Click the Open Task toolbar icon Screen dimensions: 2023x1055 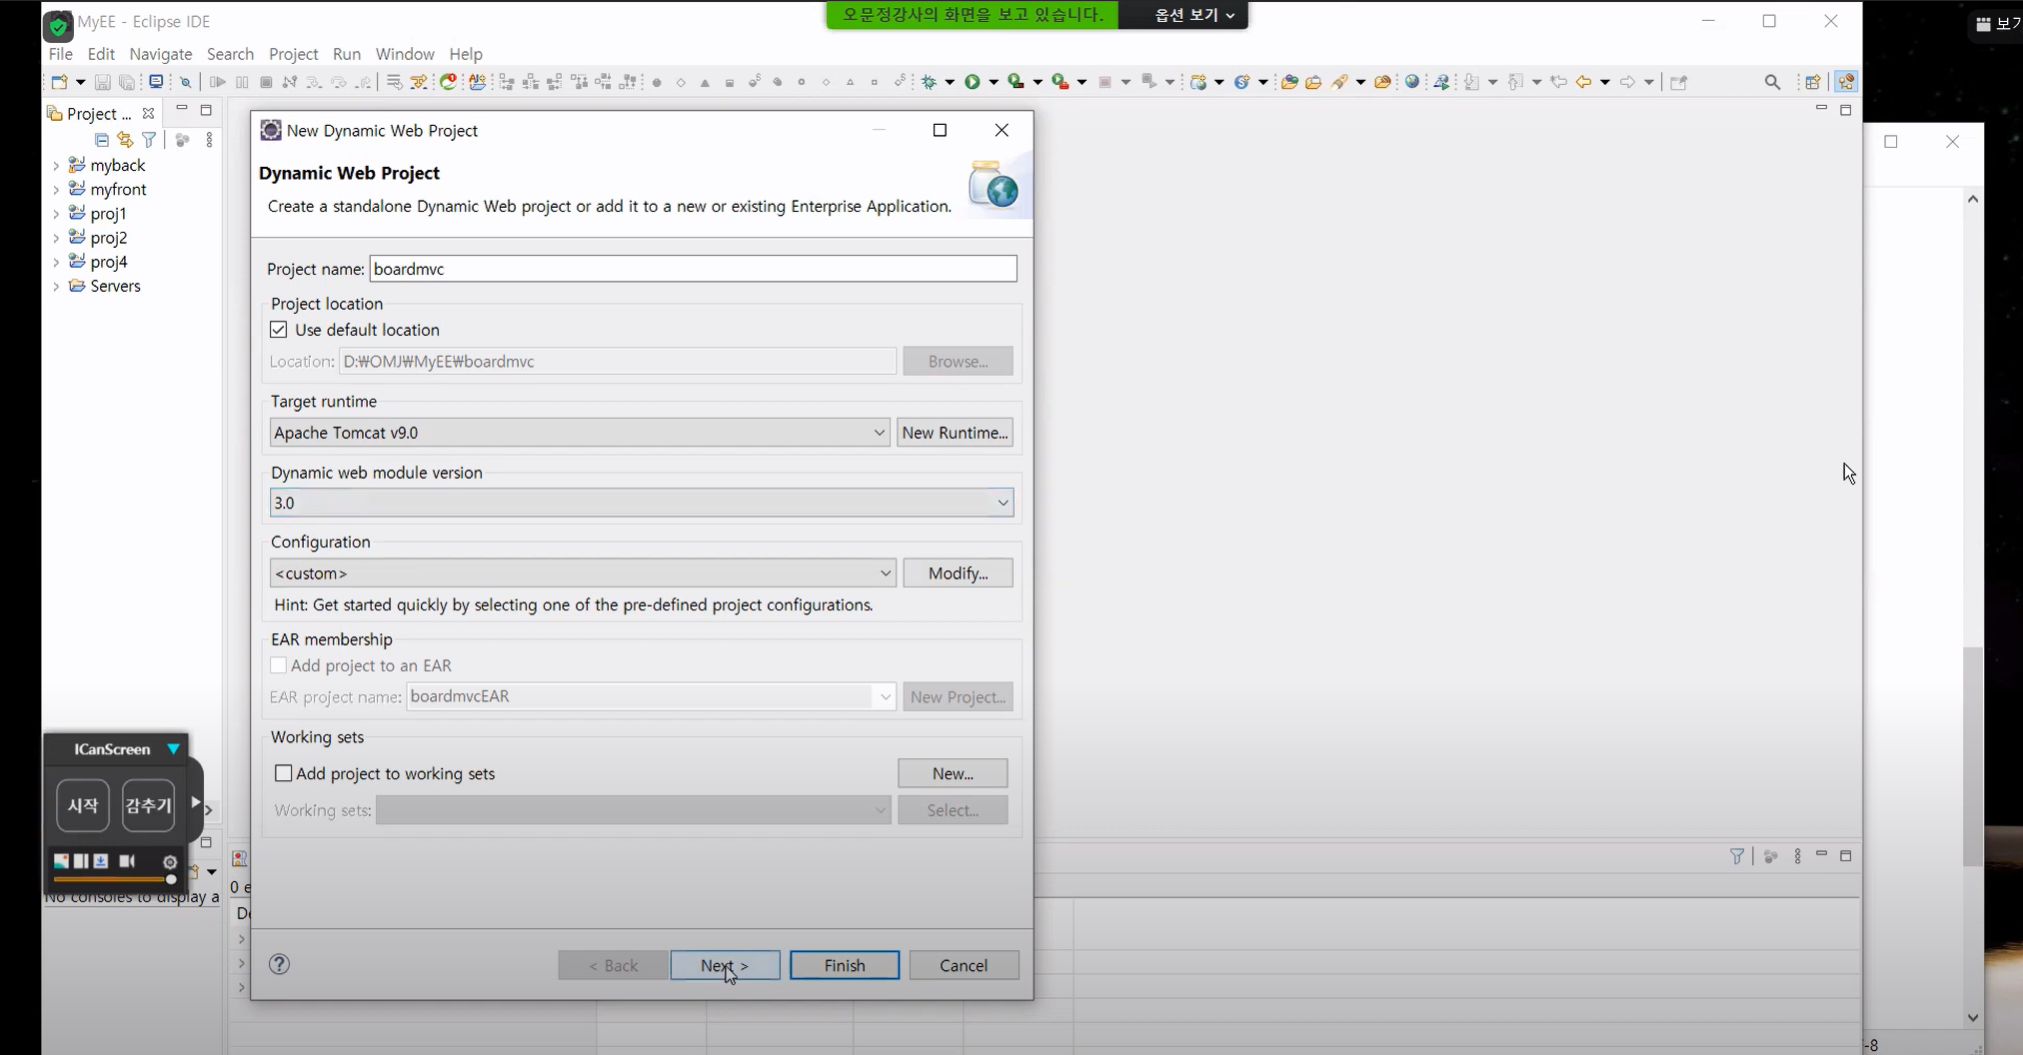pos(1313,82)
